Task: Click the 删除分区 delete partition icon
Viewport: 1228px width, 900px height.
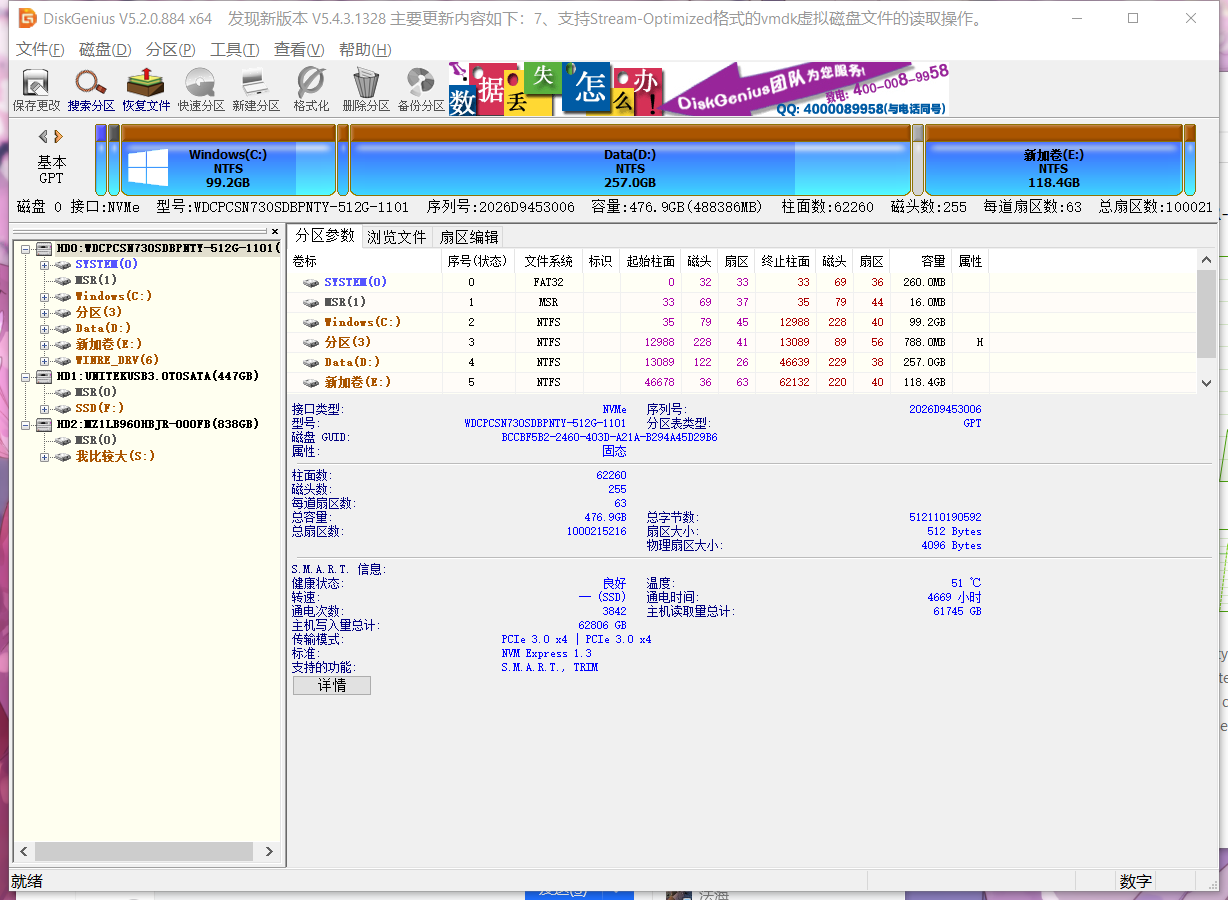Action: 364,88
